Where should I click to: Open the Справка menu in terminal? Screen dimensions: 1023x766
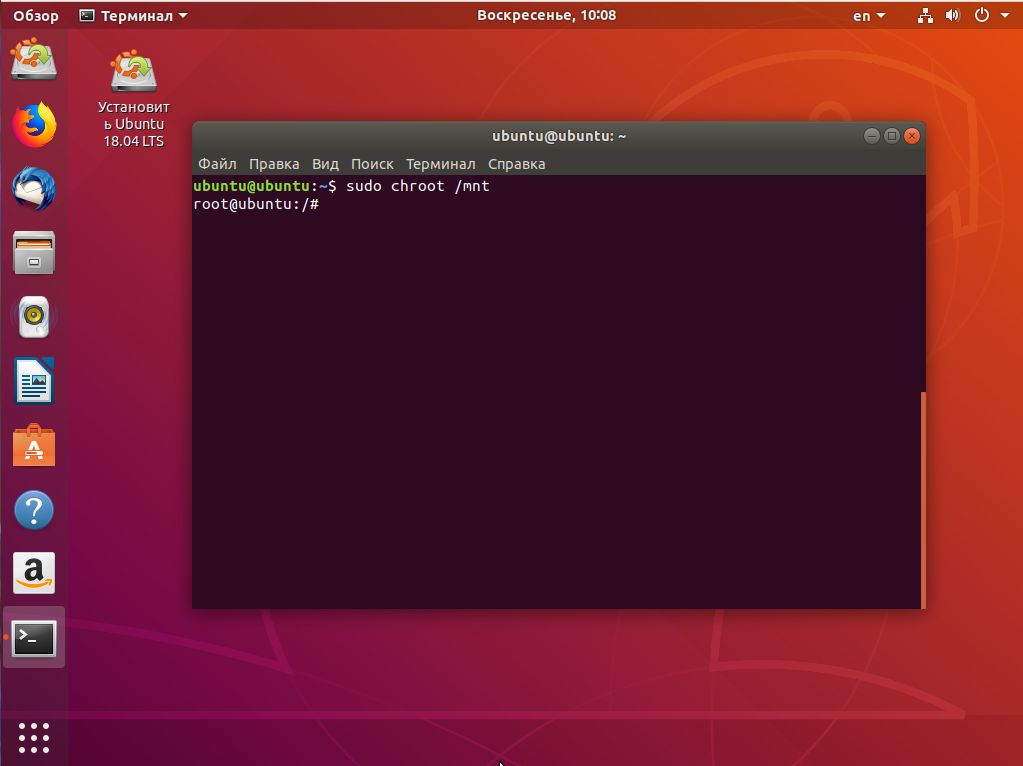click(x=516, y=164)
